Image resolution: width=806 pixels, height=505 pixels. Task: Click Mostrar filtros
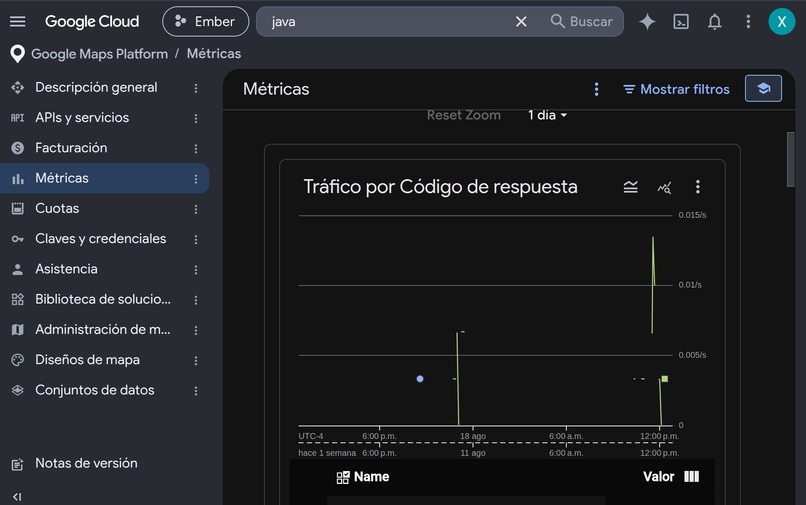coord(676,89)
